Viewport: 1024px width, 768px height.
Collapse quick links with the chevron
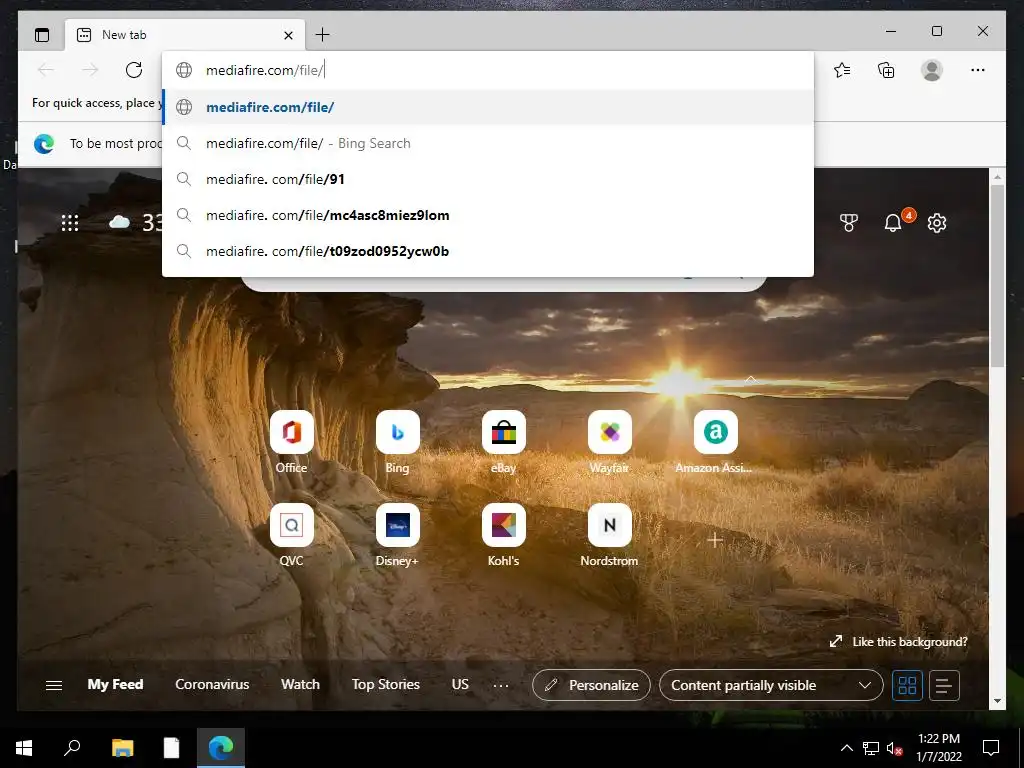pos(751,379)
